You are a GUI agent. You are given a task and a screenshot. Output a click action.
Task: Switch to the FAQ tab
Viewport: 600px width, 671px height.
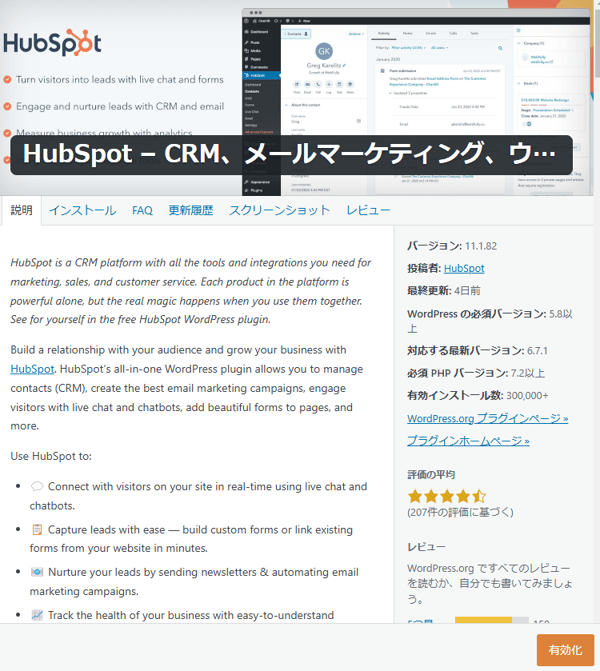(x=142, y=211)
